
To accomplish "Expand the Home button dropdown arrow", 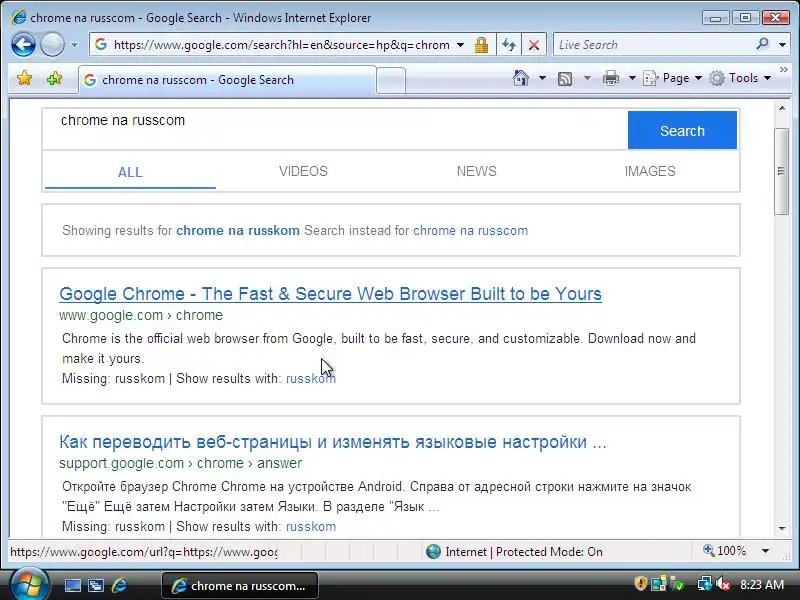I will click(x=542, y=78).
